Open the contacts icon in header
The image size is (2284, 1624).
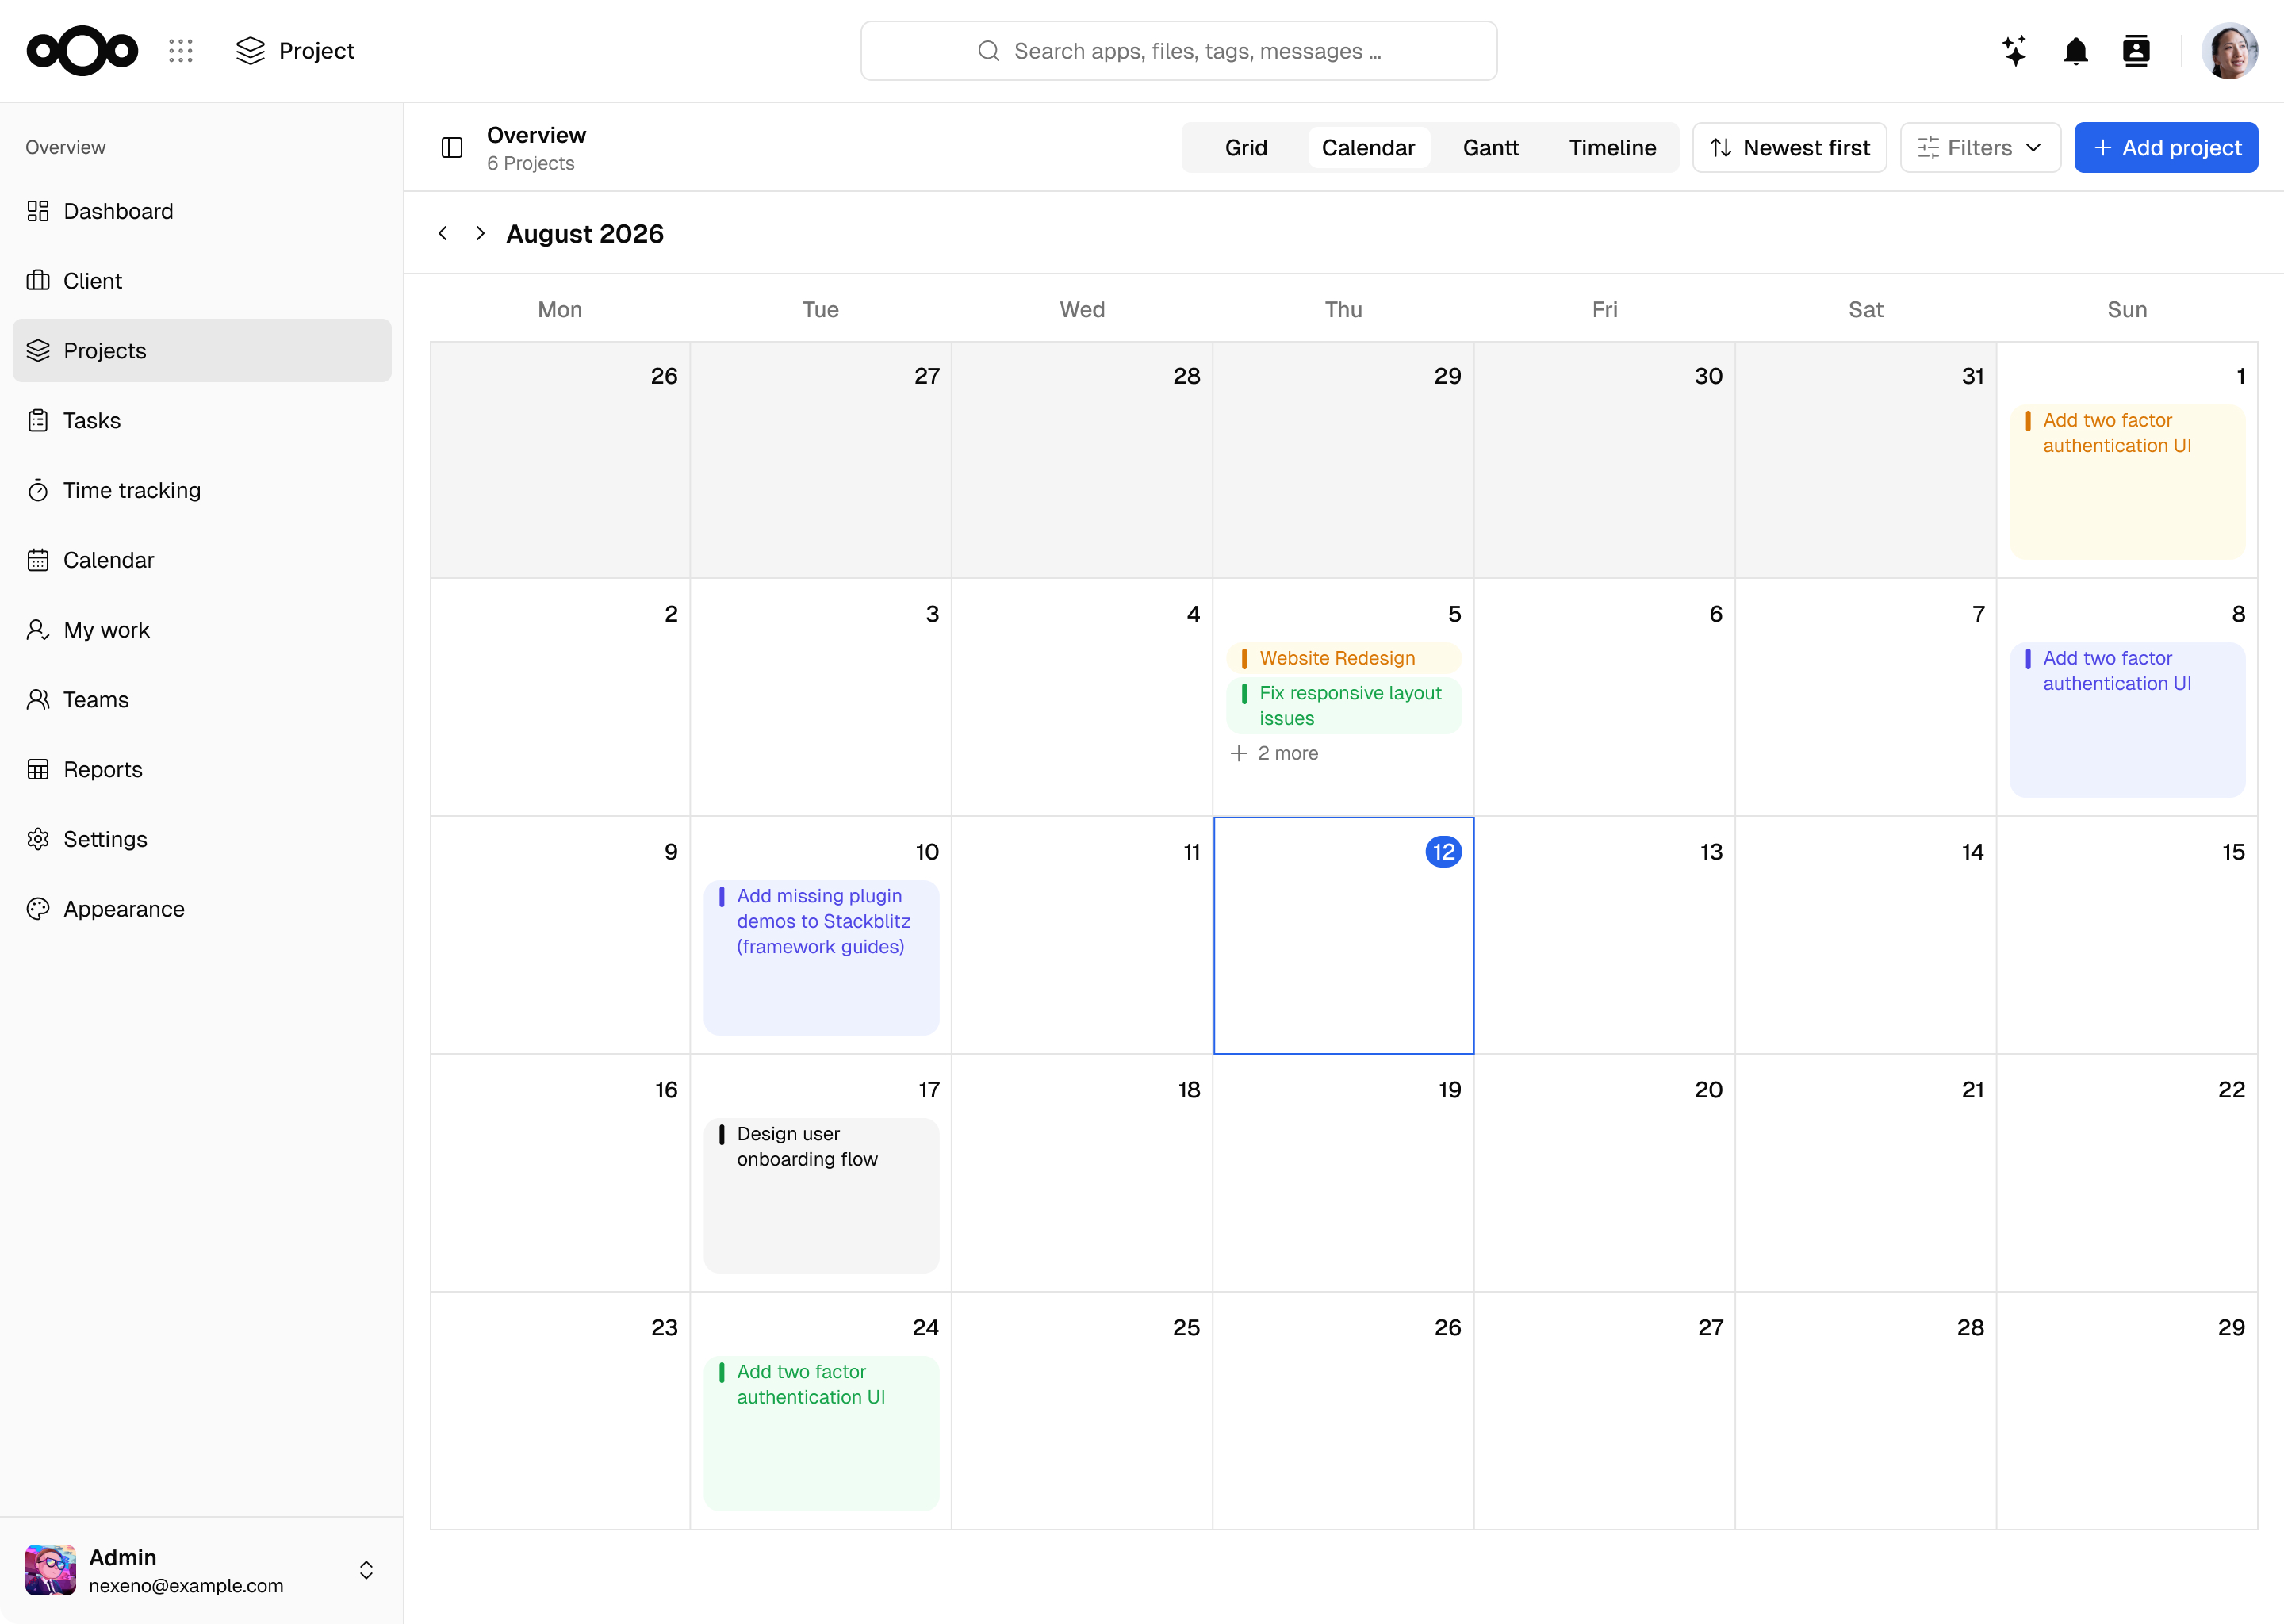(2136, 51)
